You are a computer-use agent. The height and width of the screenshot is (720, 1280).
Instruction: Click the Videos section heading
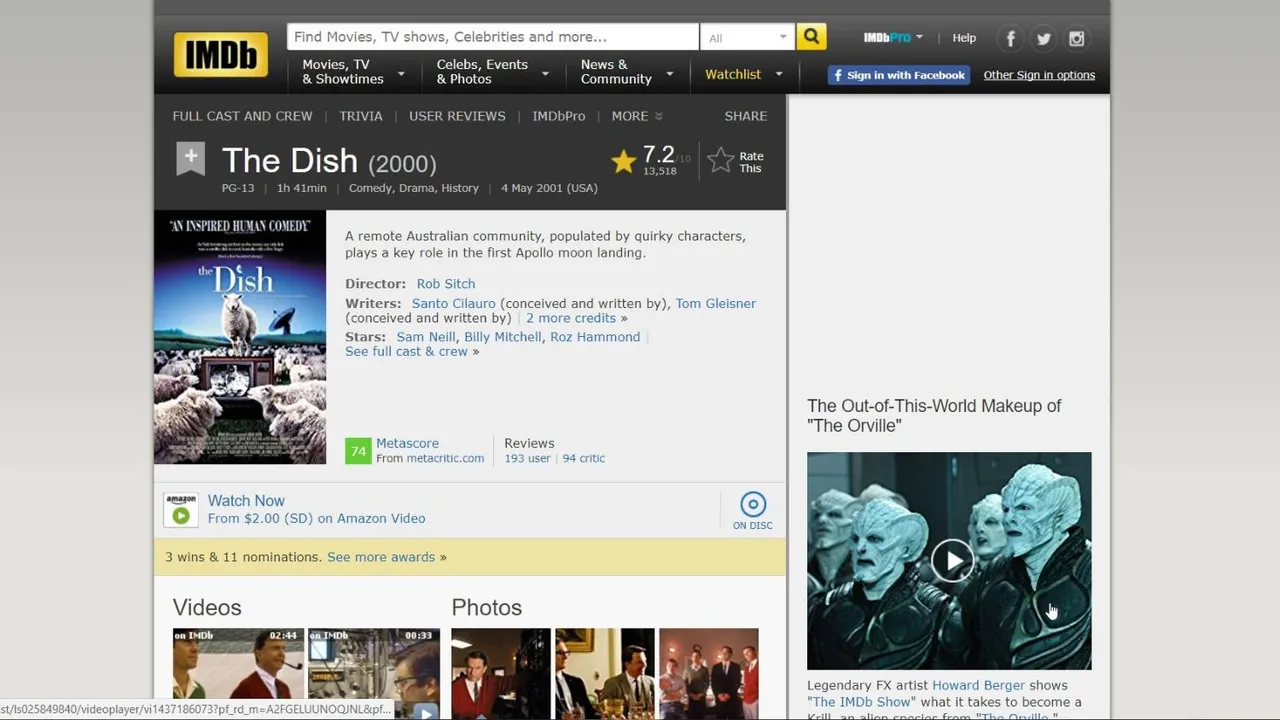pos(207,608)
